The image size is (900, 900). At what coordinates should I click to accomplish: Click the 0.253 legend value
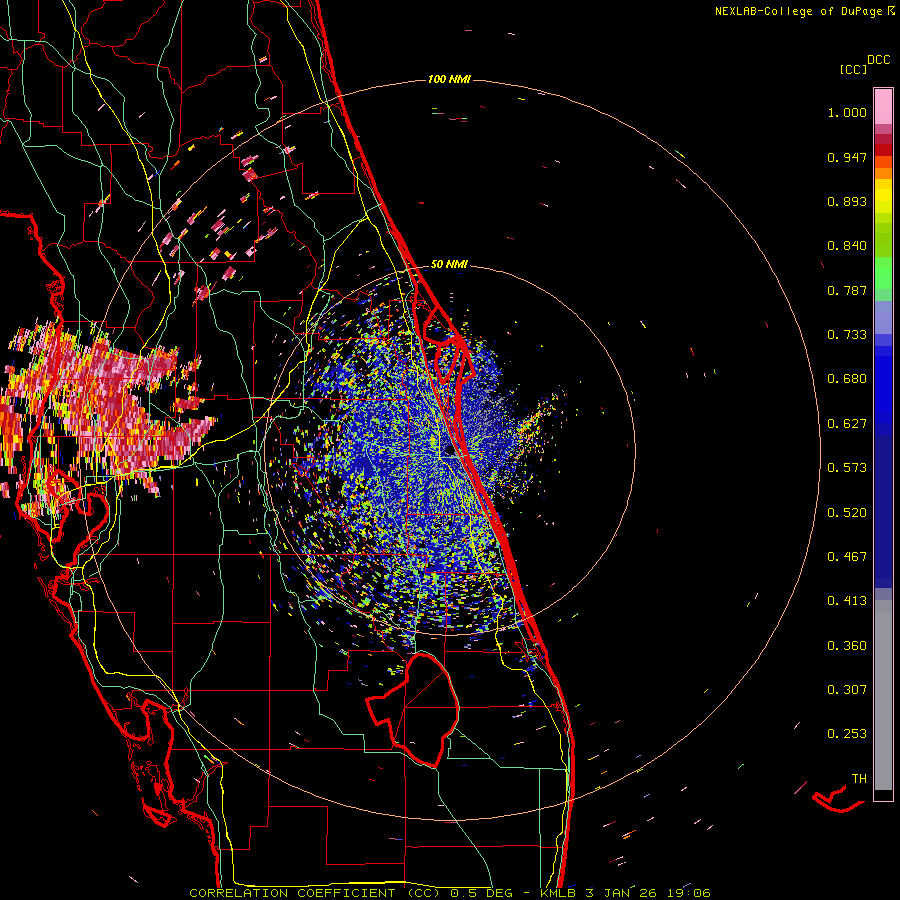(x=847, y=734)
